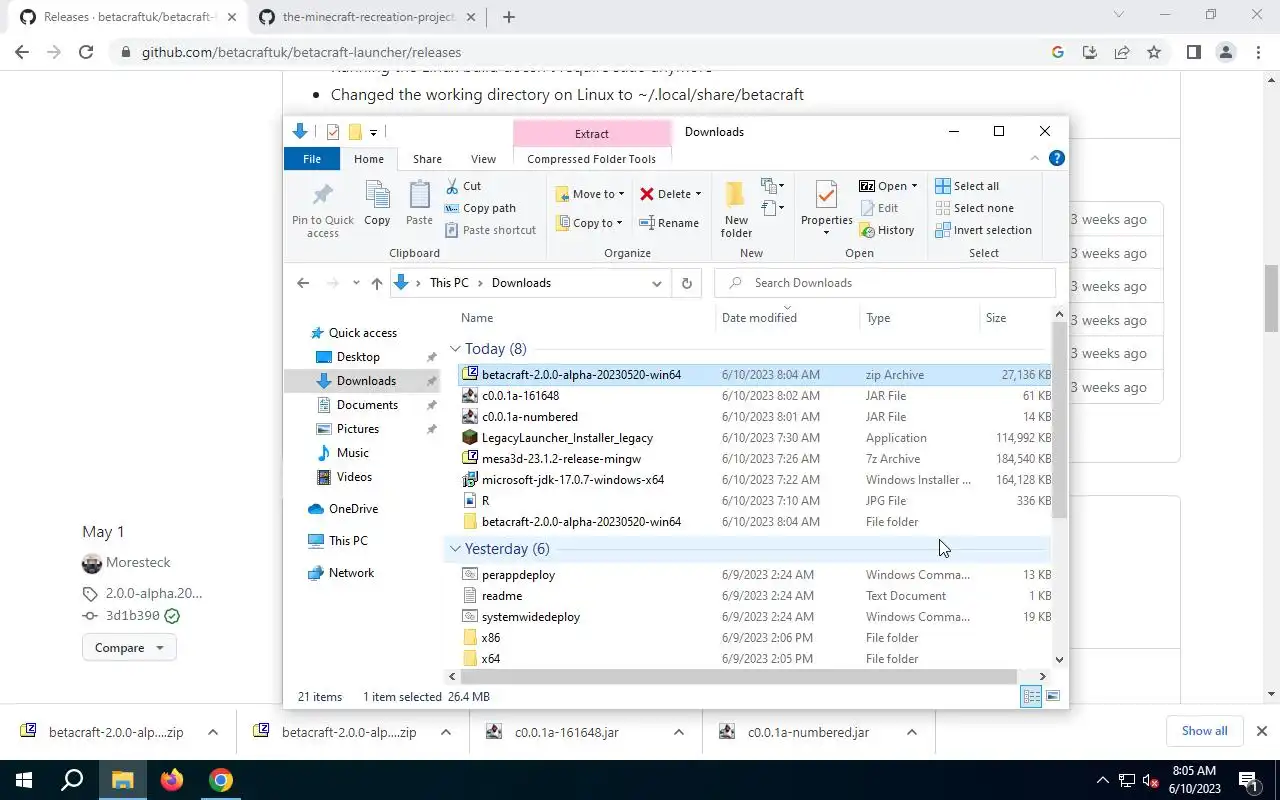Switch to Details view layout icon
The width and height of the screenshot is (1280, 800).
tap(1030, 697)
